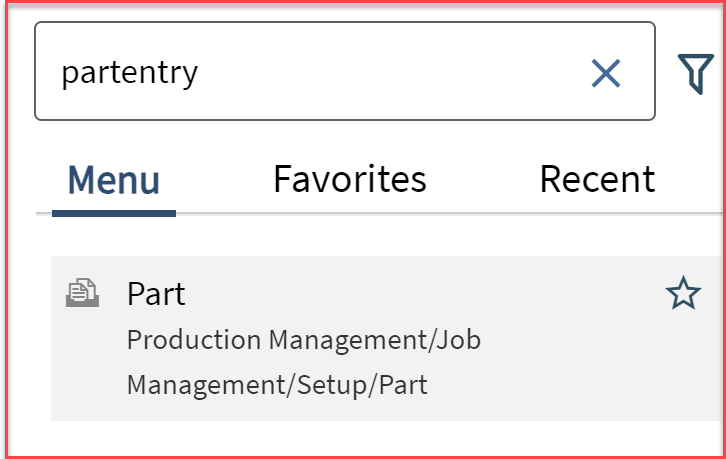Click the Production Management/Job path text

click(x=304, y=340)
